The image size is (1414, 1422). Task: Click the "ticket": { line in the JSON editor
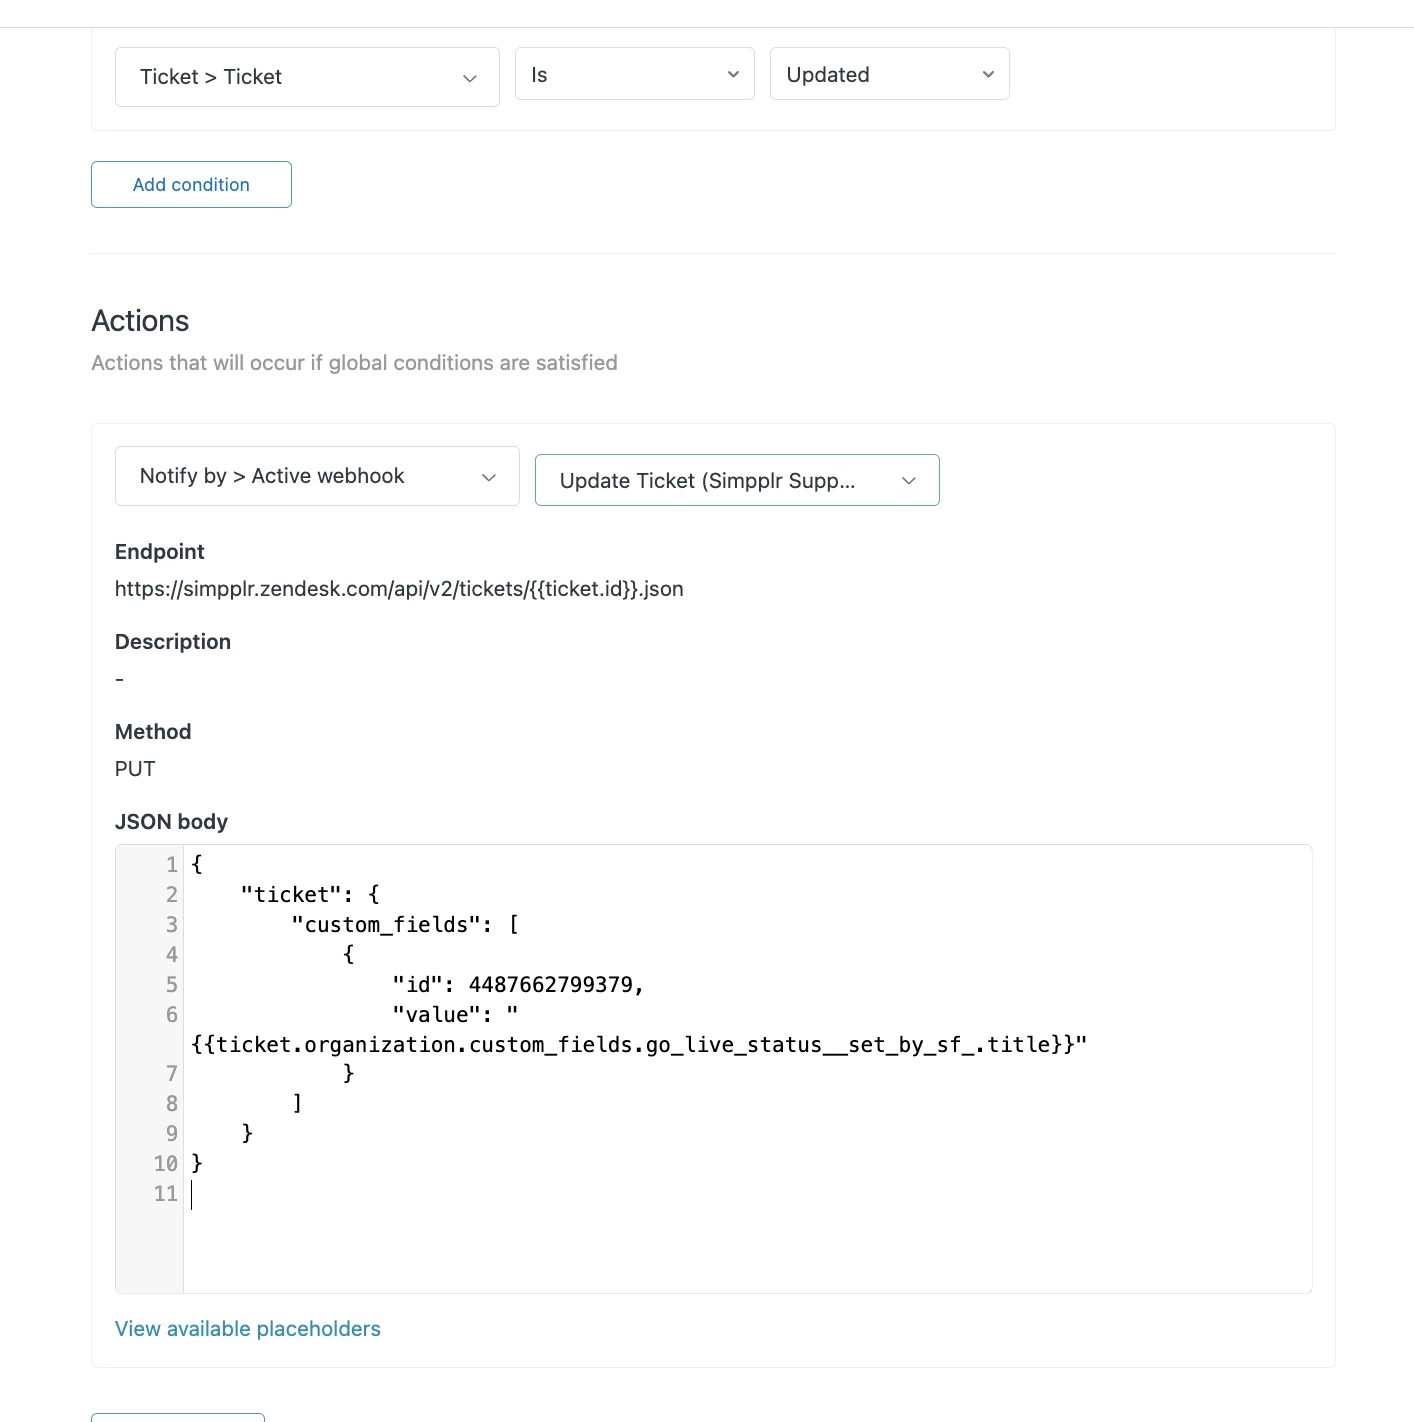[310, 895]
